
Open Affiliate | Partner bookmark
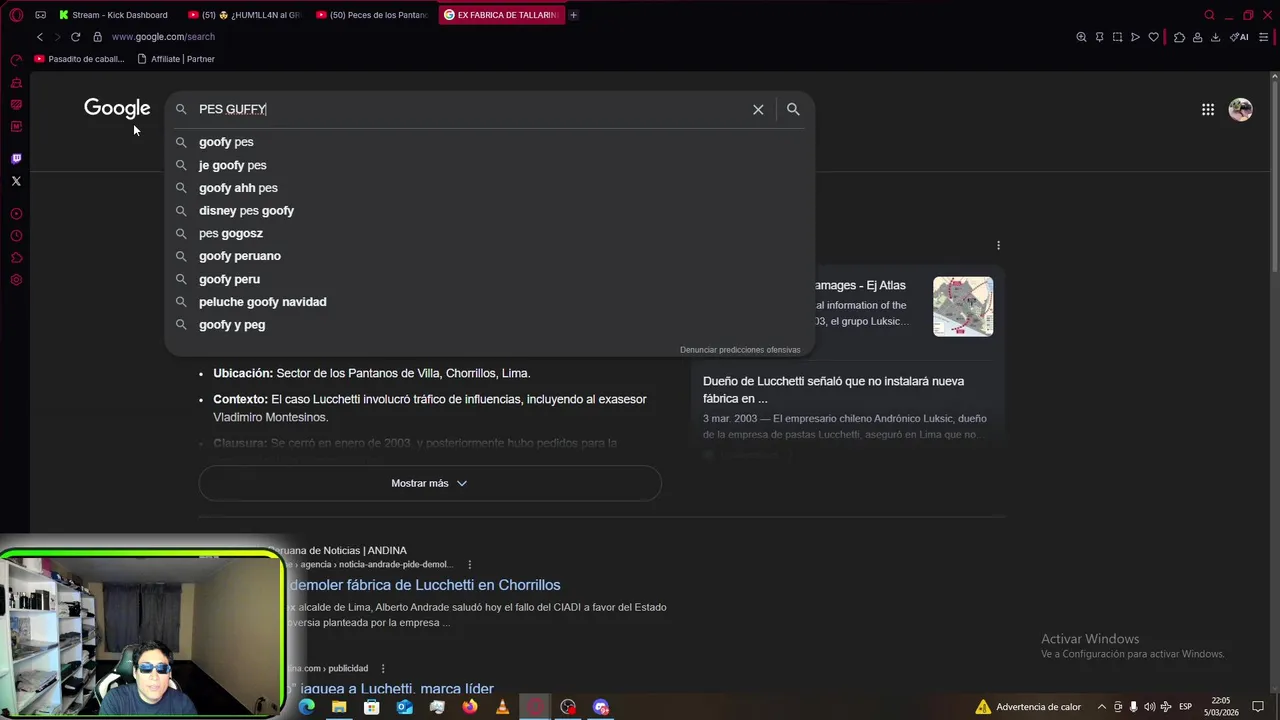[x=176, y=59]
